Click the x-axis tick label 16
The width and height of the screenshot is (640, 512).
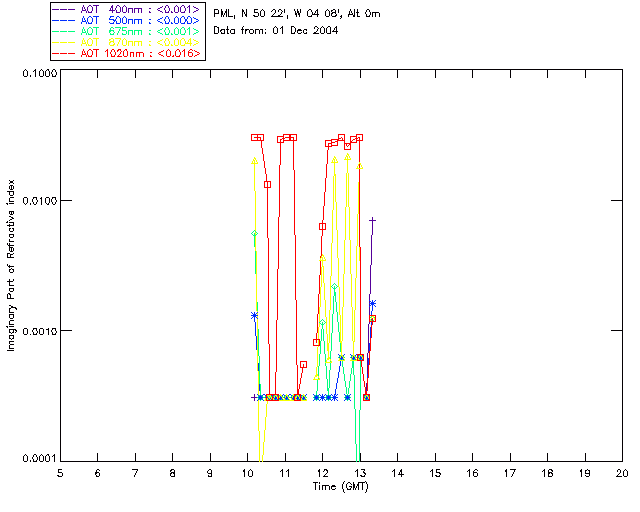point(472,474)
